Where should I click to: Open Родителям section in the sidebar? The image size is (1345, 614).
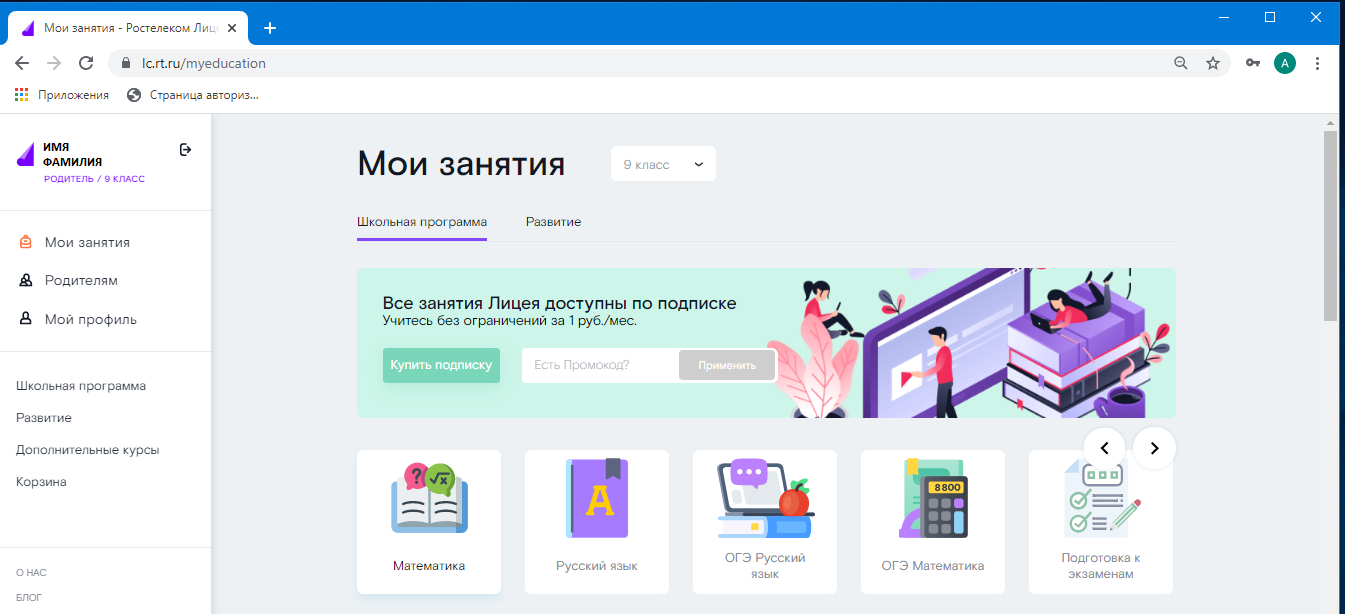click(69, 281)
